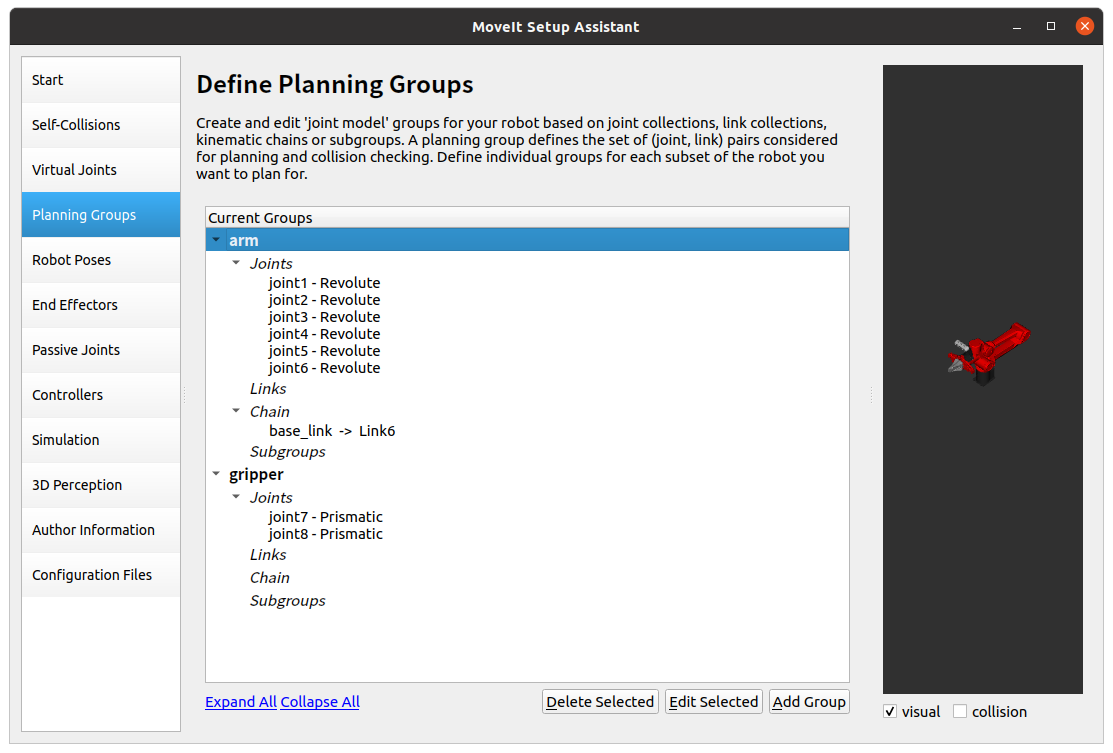Select Chain under gripper group
This screenshot has width=1113, height=753.
click(x=270, y=578)
